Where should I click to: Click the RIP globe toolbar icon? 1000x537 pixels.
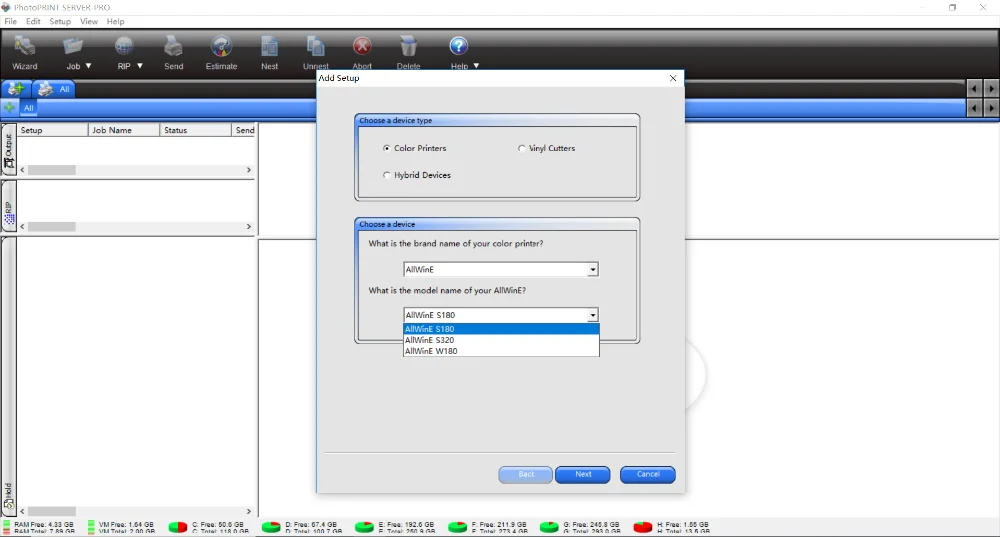click(x=124, y=47)
